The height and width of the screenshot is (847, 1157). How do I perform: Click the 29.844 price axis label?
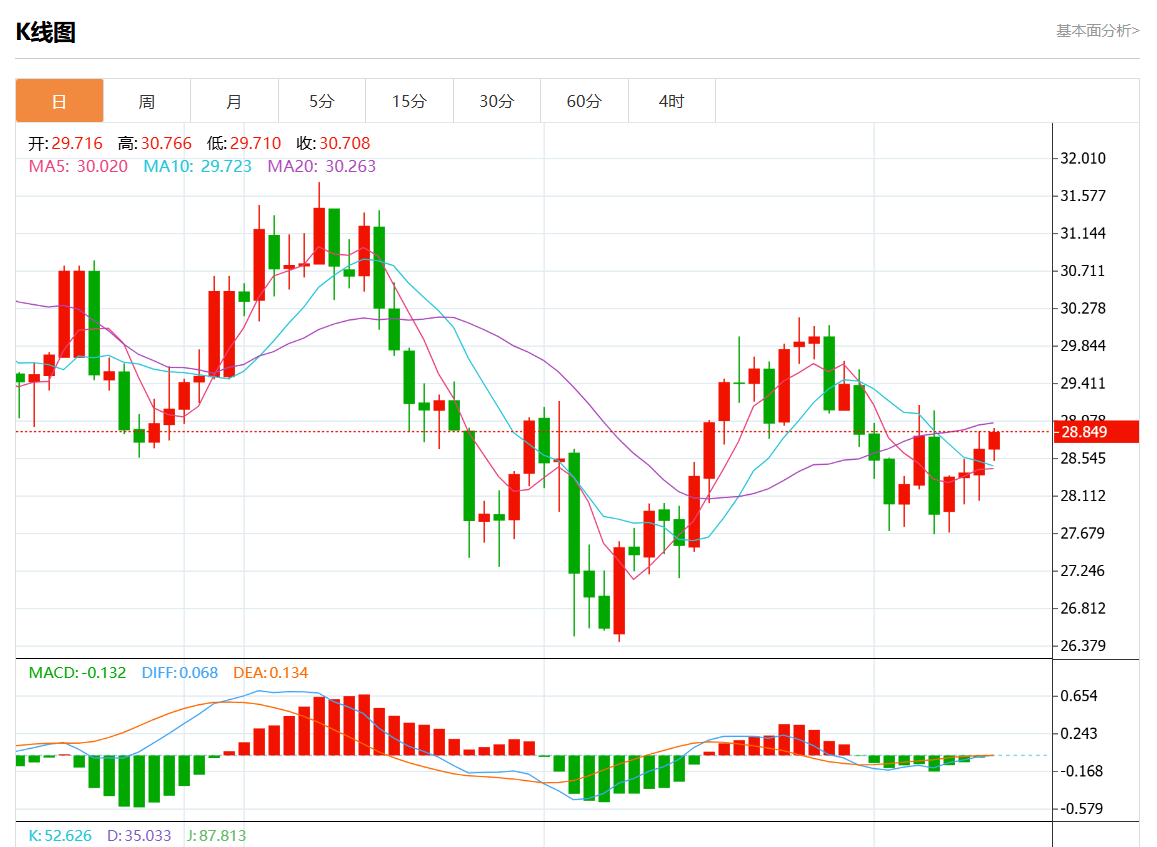point(1082,345)
